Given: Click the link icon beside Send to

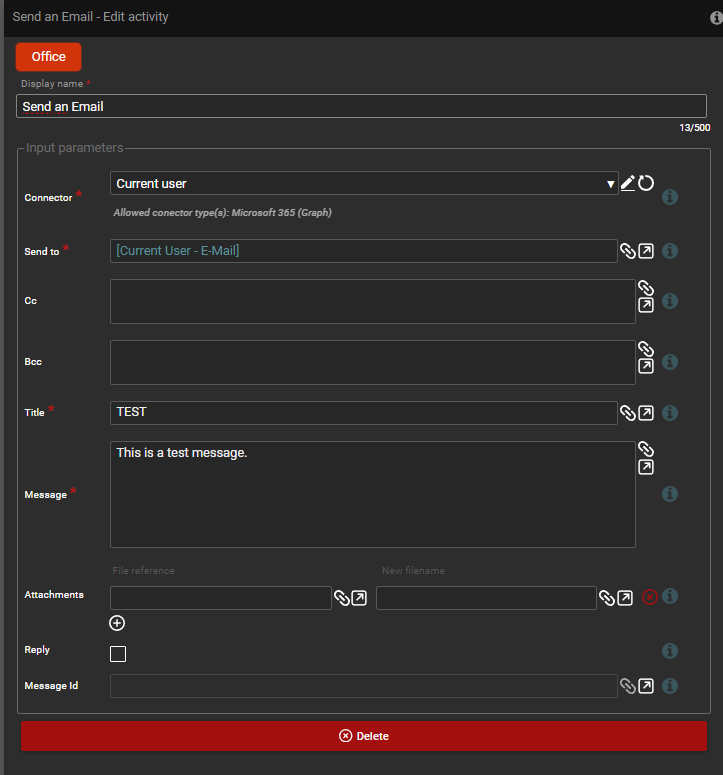Looking at the screenshot, I should tap(627, 251).
